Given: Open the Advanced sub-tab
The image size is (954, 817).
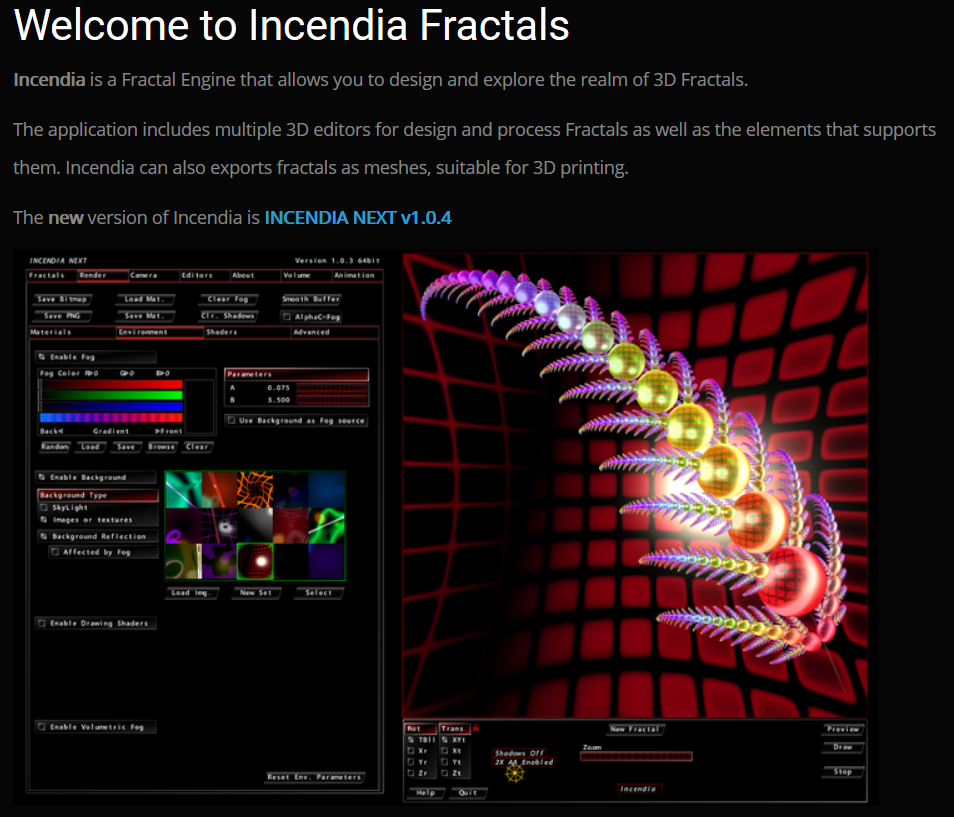Looking at the screenshot, I should click(x=335, y=332).
